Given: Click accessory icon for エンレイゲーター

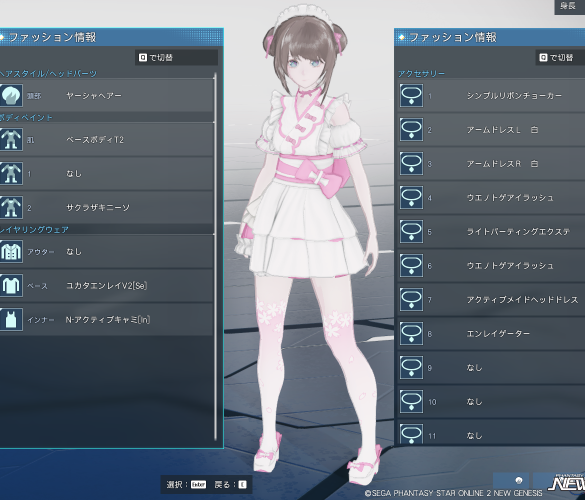Looking at the screenshot, I should click(411, 333).
